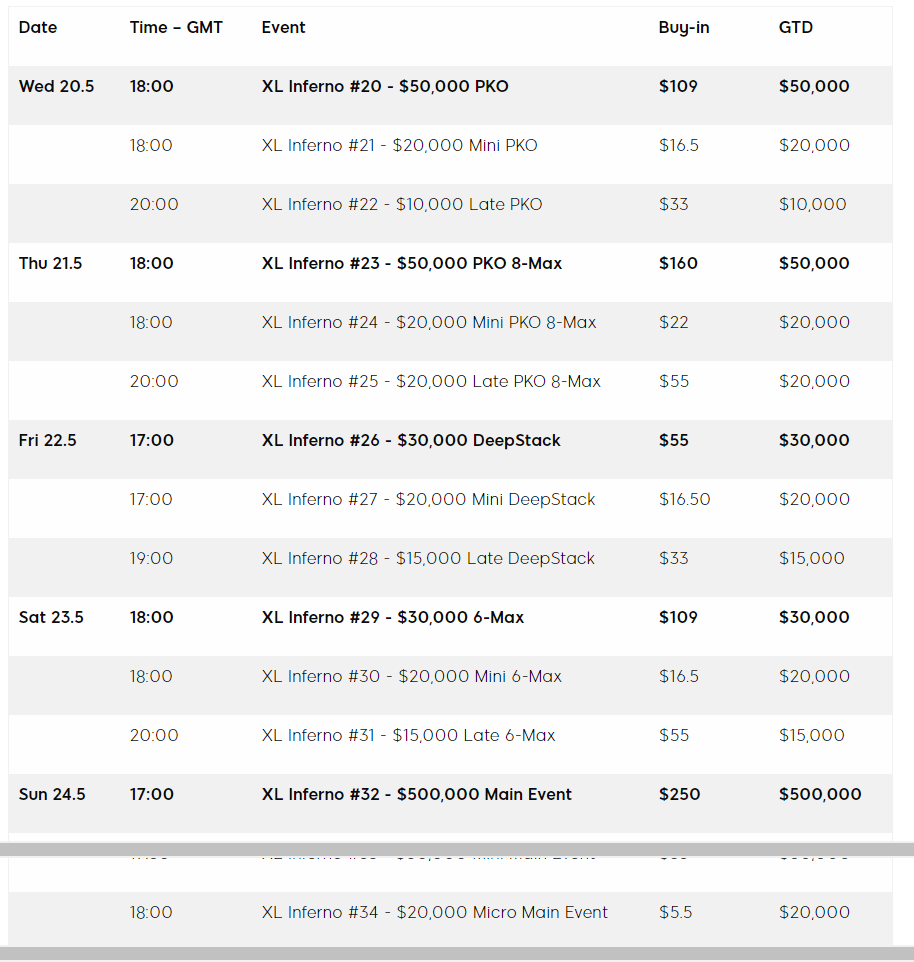Screen dimensions: 914x962
Task: Click the XL Inferno #20 $50,000 PKO event
Action: [x=385, y=87]
